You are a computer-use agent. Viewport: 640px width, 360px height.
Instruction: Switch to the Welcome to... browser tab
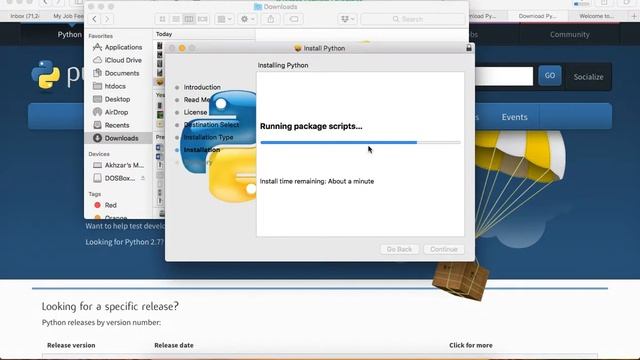[x=596, y=16]
